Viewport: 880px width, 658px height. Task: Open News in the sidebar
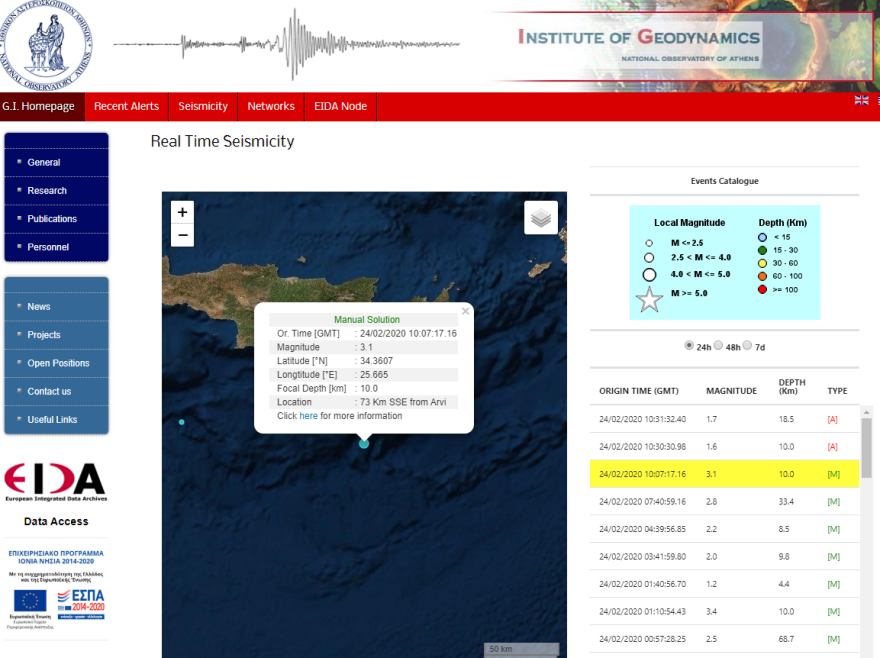tap(56, 307)
